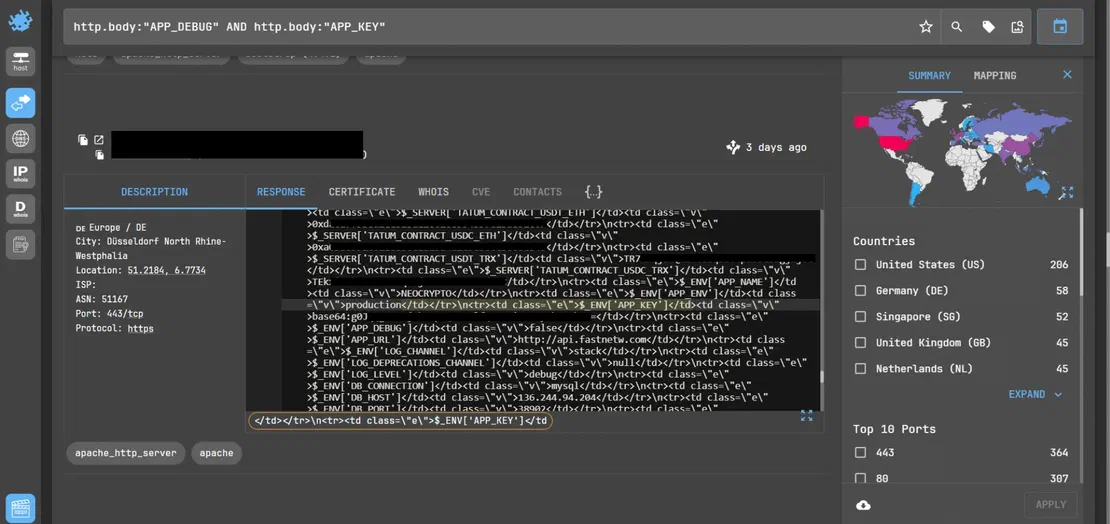Click the '3 days ago' timestamp

click(776, 147)
